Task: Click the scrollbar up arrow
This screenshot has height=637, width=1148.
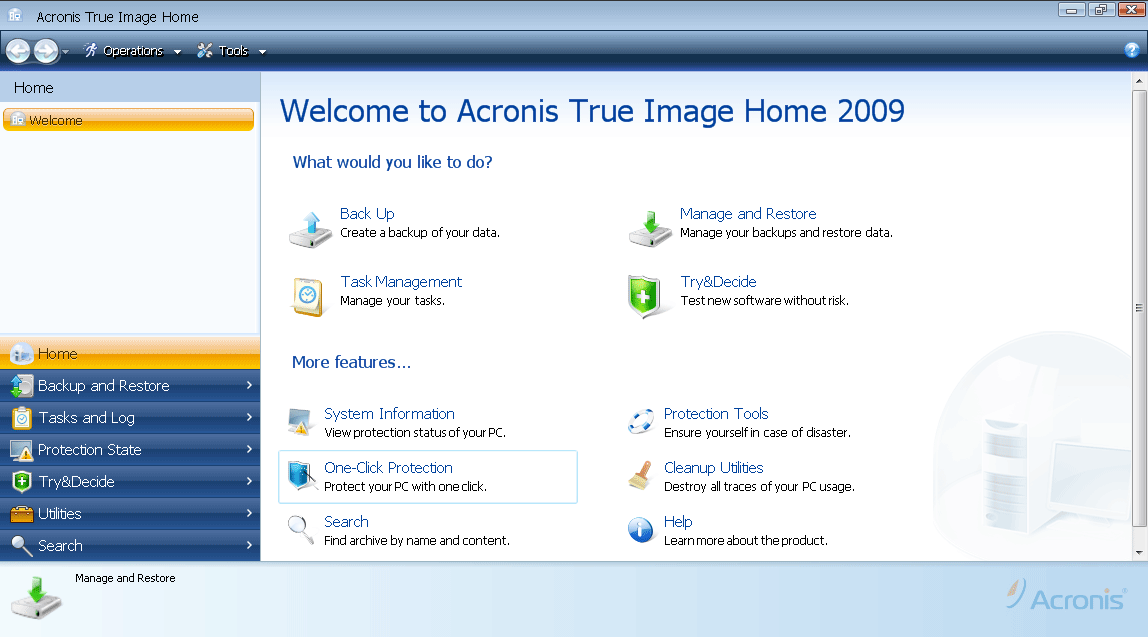Action: point(1139,80)
